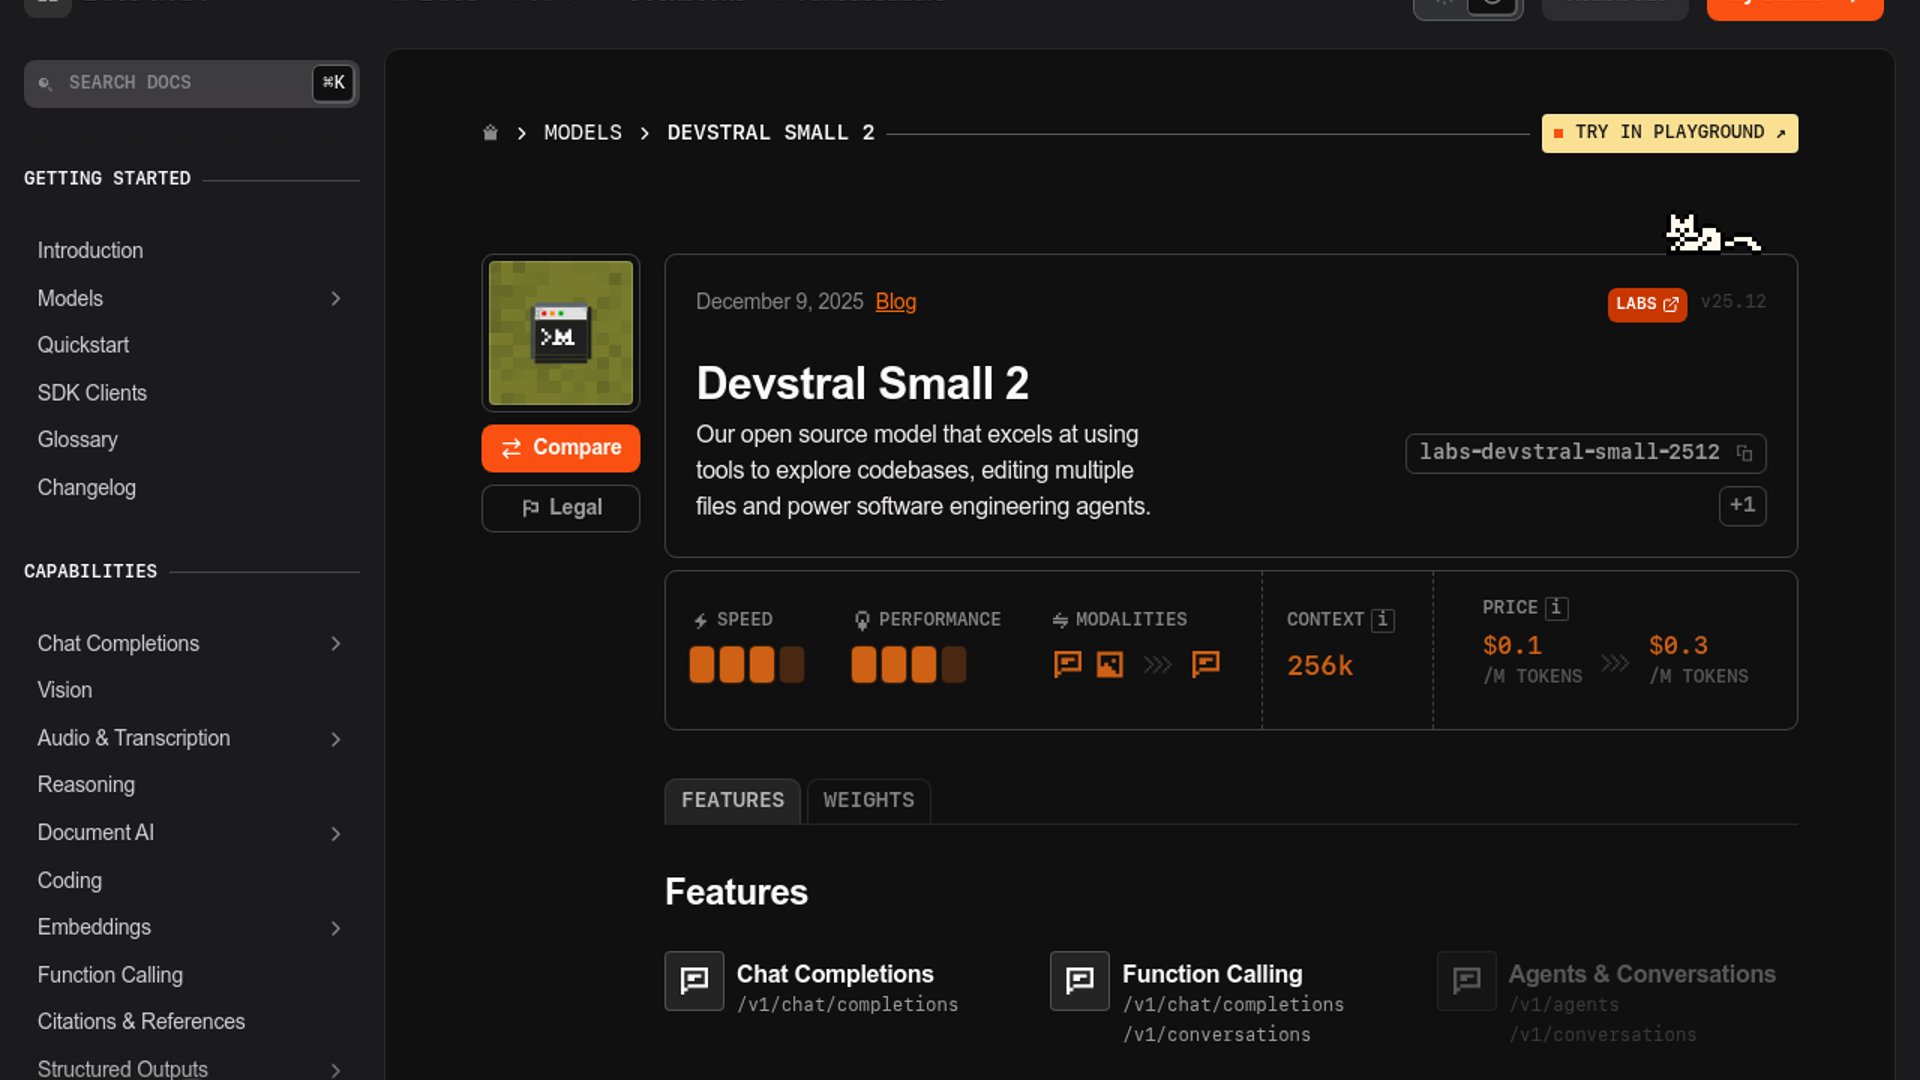Click the home icon in breadcrumb
Image resolution: width=1920 pixels, height=1080 pixels.
tap(490, 133)
